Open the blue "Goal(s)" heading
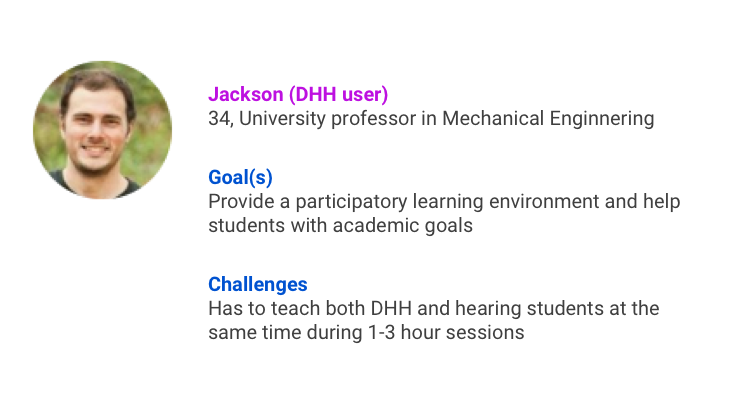Screen dimensions: 750x400 pos(240,177)
